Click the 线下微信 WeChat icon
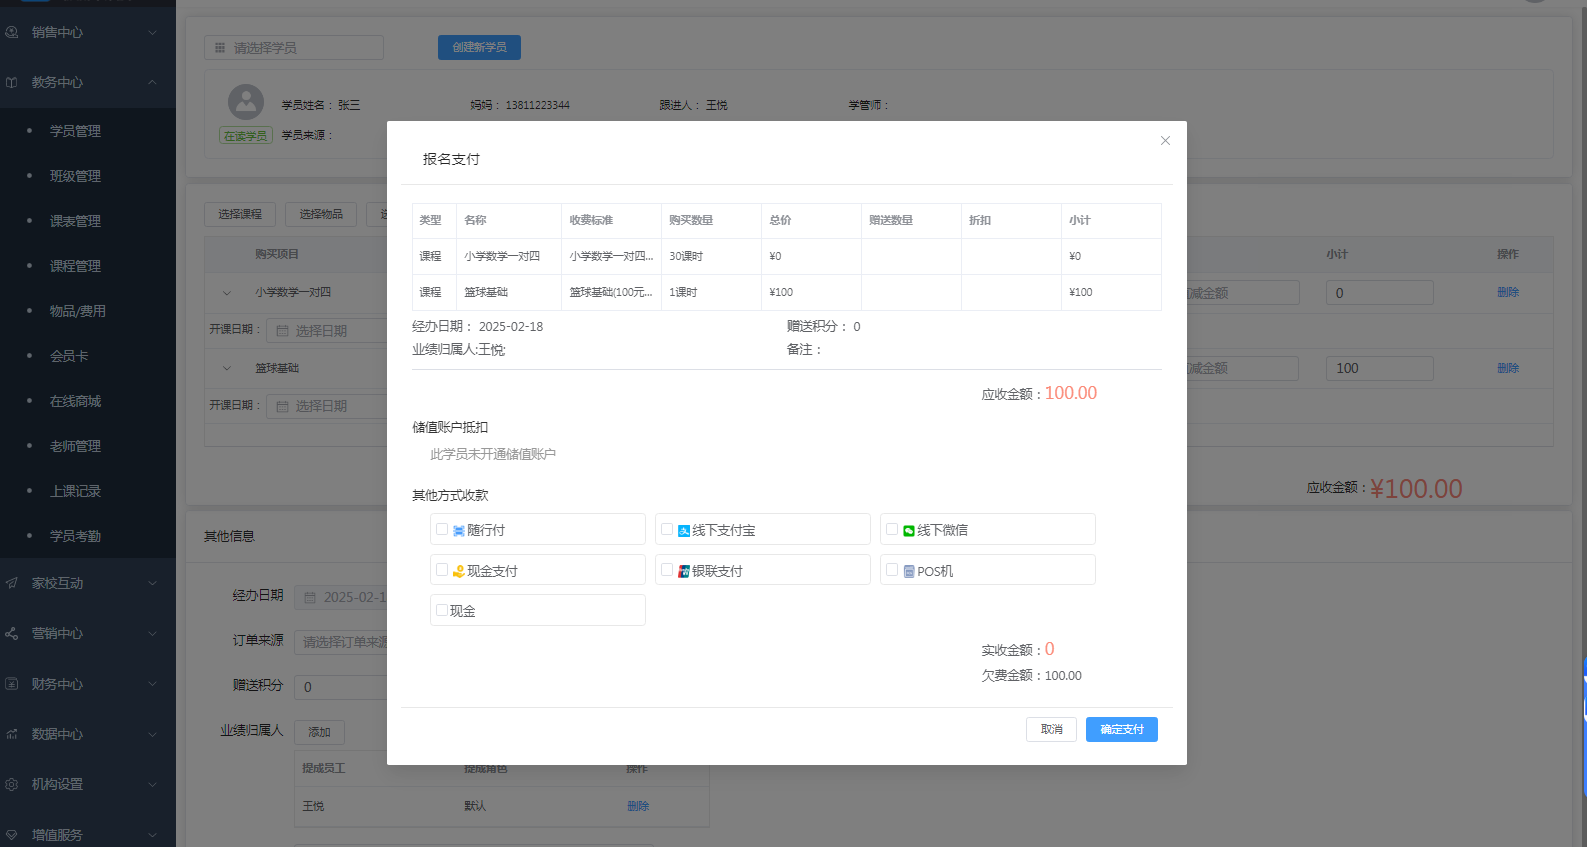 click(x=909, y=531)
